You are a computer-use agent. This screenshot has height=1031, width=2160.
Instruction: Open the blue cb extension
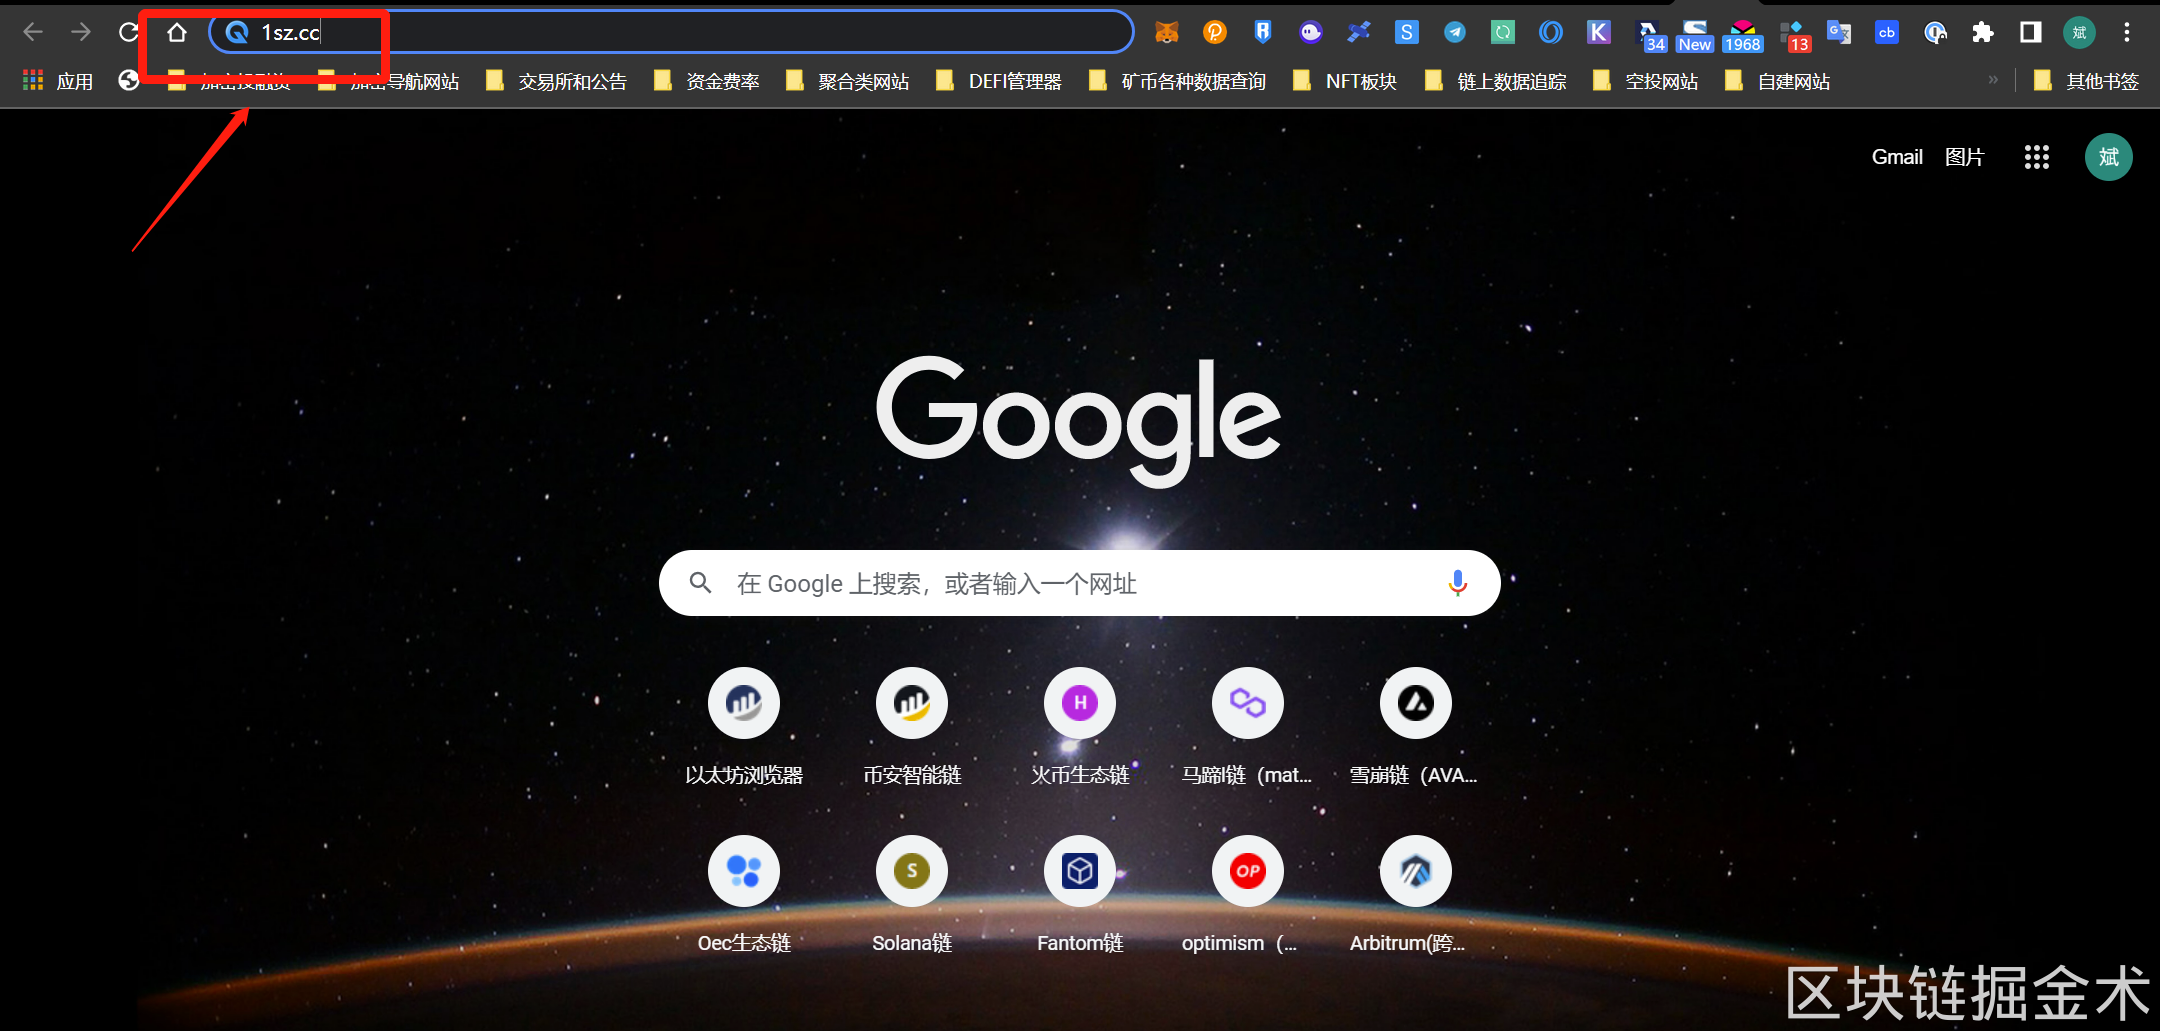1887,32
